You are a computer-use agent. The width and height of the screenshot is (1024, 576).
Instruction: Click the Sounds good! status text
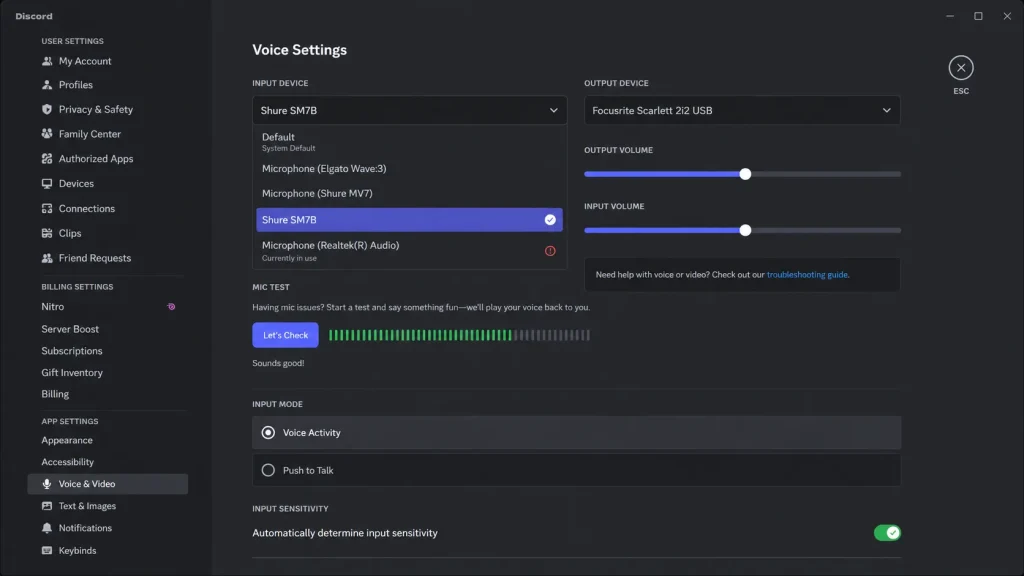point(278,363)
